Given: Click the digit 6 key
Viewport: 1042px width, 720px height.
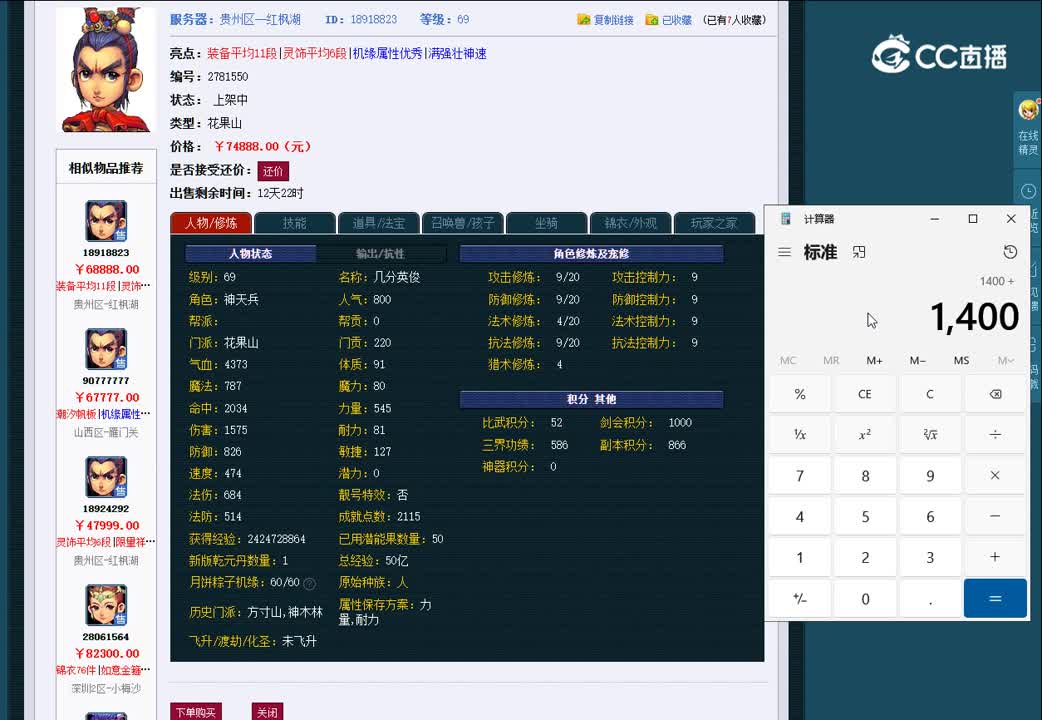Looking at the screenshot, I should [930, 517].
